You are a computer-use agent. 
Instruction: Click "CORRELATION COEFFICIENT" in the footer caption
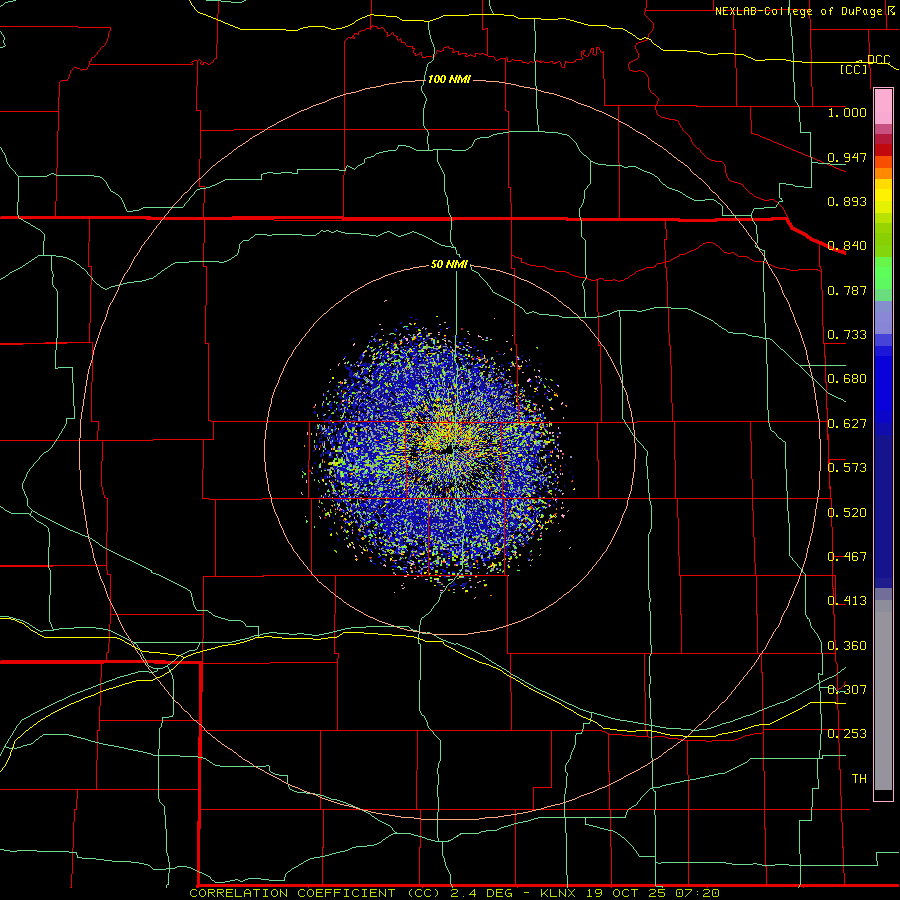[x=292, y=893]
